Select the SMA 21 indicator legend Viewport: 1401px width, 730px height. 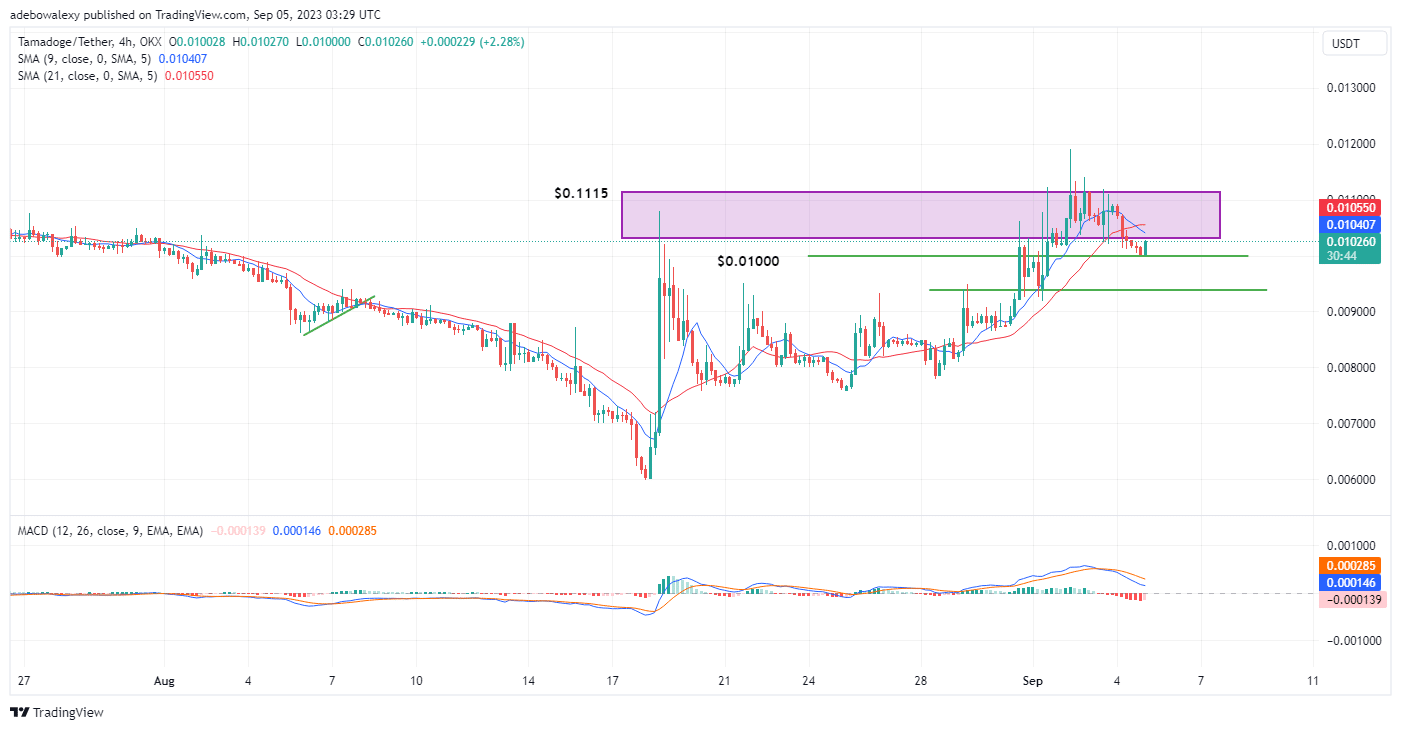click(116, 76)
